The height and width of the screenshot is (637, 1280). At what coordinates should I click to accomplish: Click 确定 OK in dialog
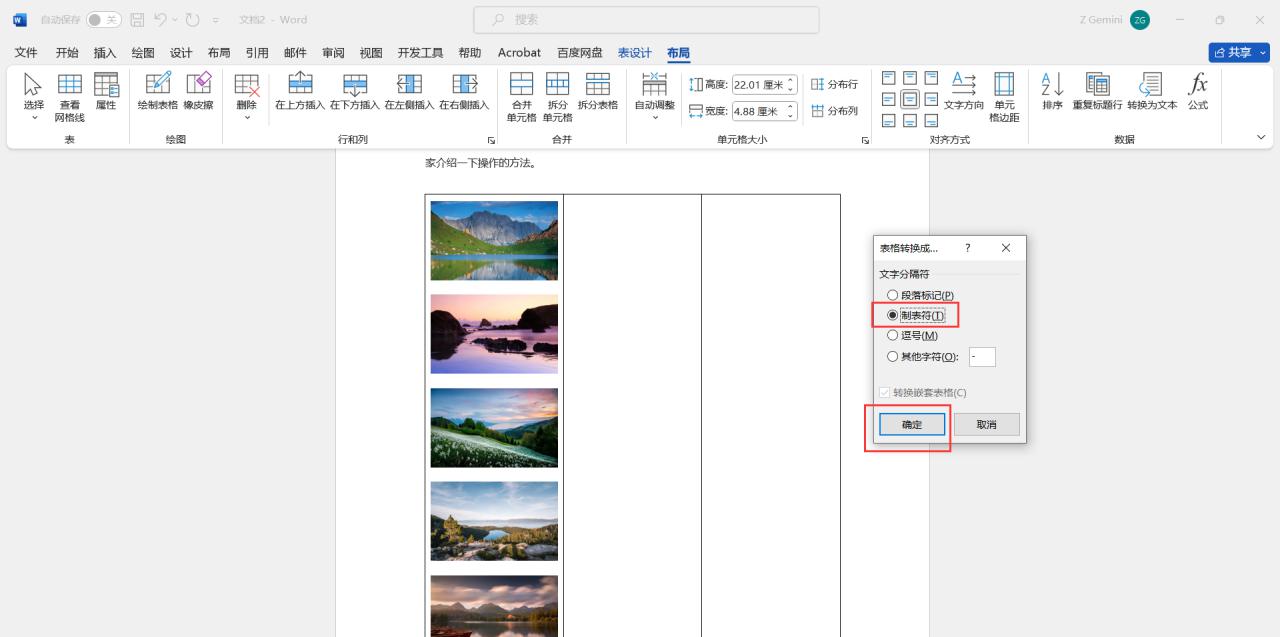click(912, 425)
